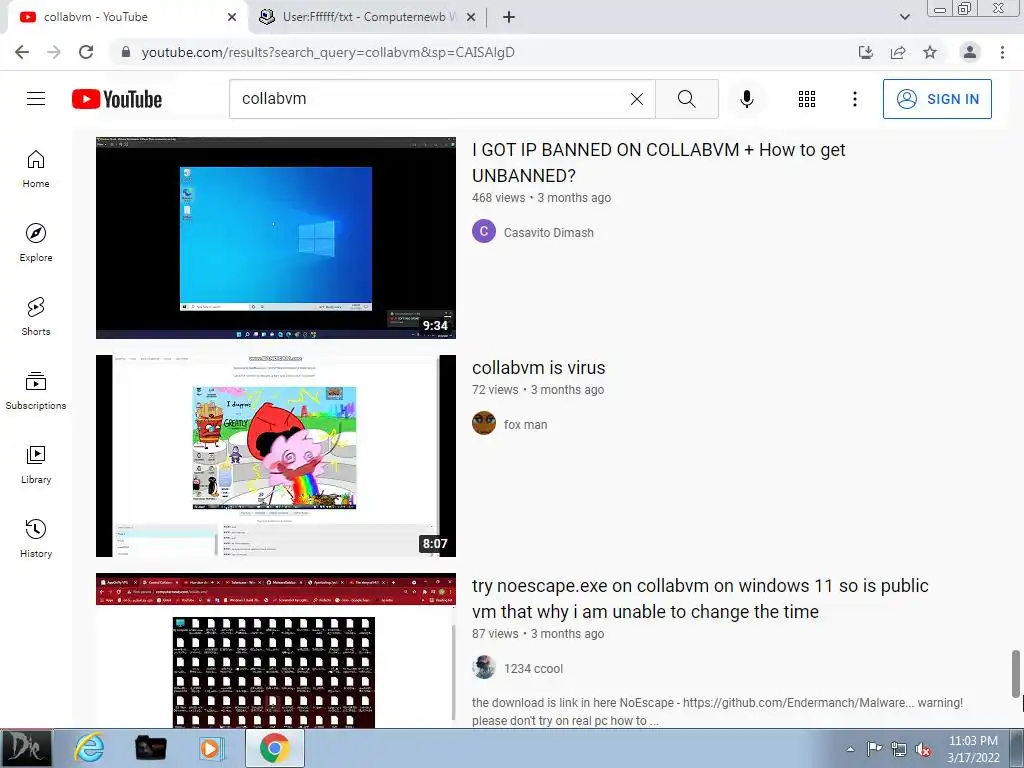Open title 'collabvm is virus'
1024x768 pixels.
(x=539, y=368)
